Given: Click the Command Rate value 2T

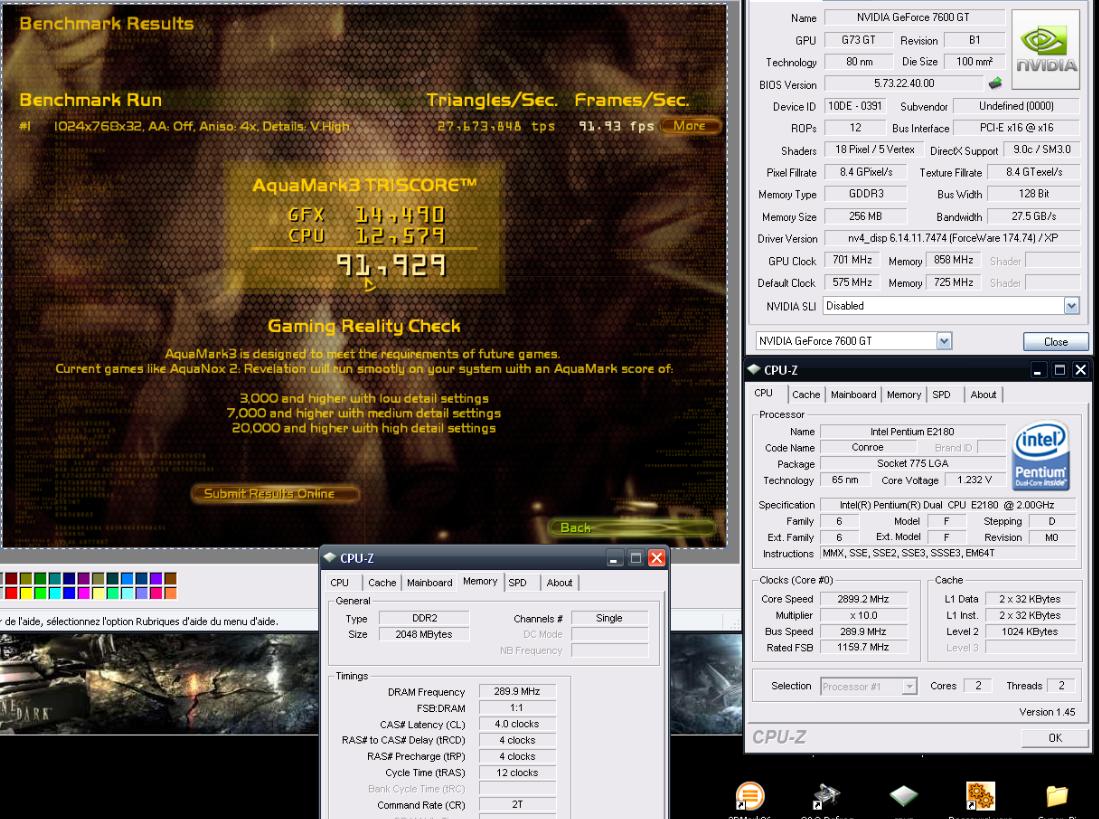Looking at the screenshot, I should pos(517,804).
